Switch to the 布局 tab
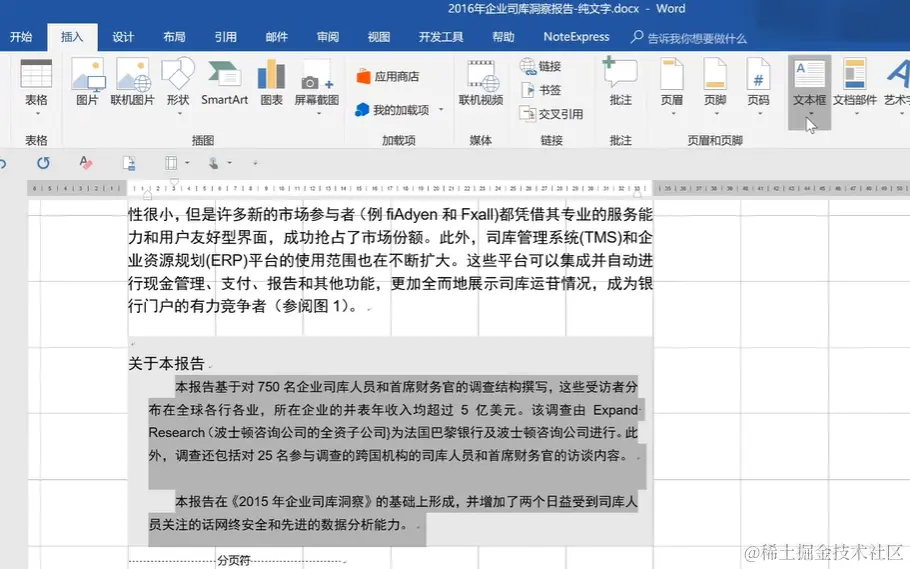The height and width of the screenshot is (569, 910). (174, 37)
